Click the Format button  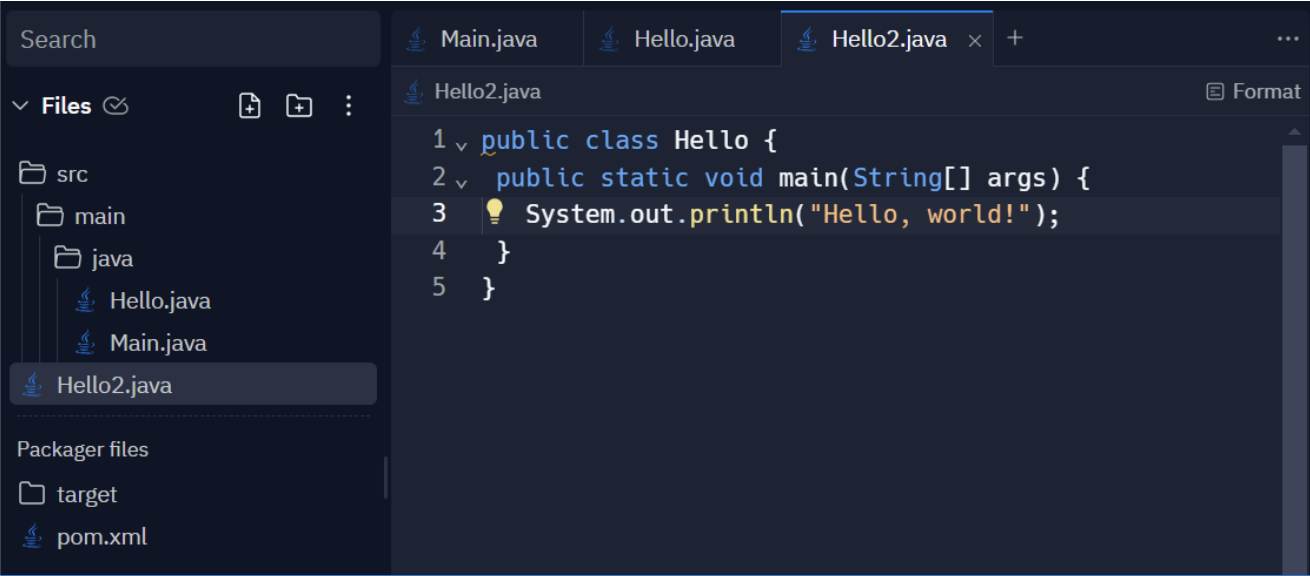point(1253,90)
